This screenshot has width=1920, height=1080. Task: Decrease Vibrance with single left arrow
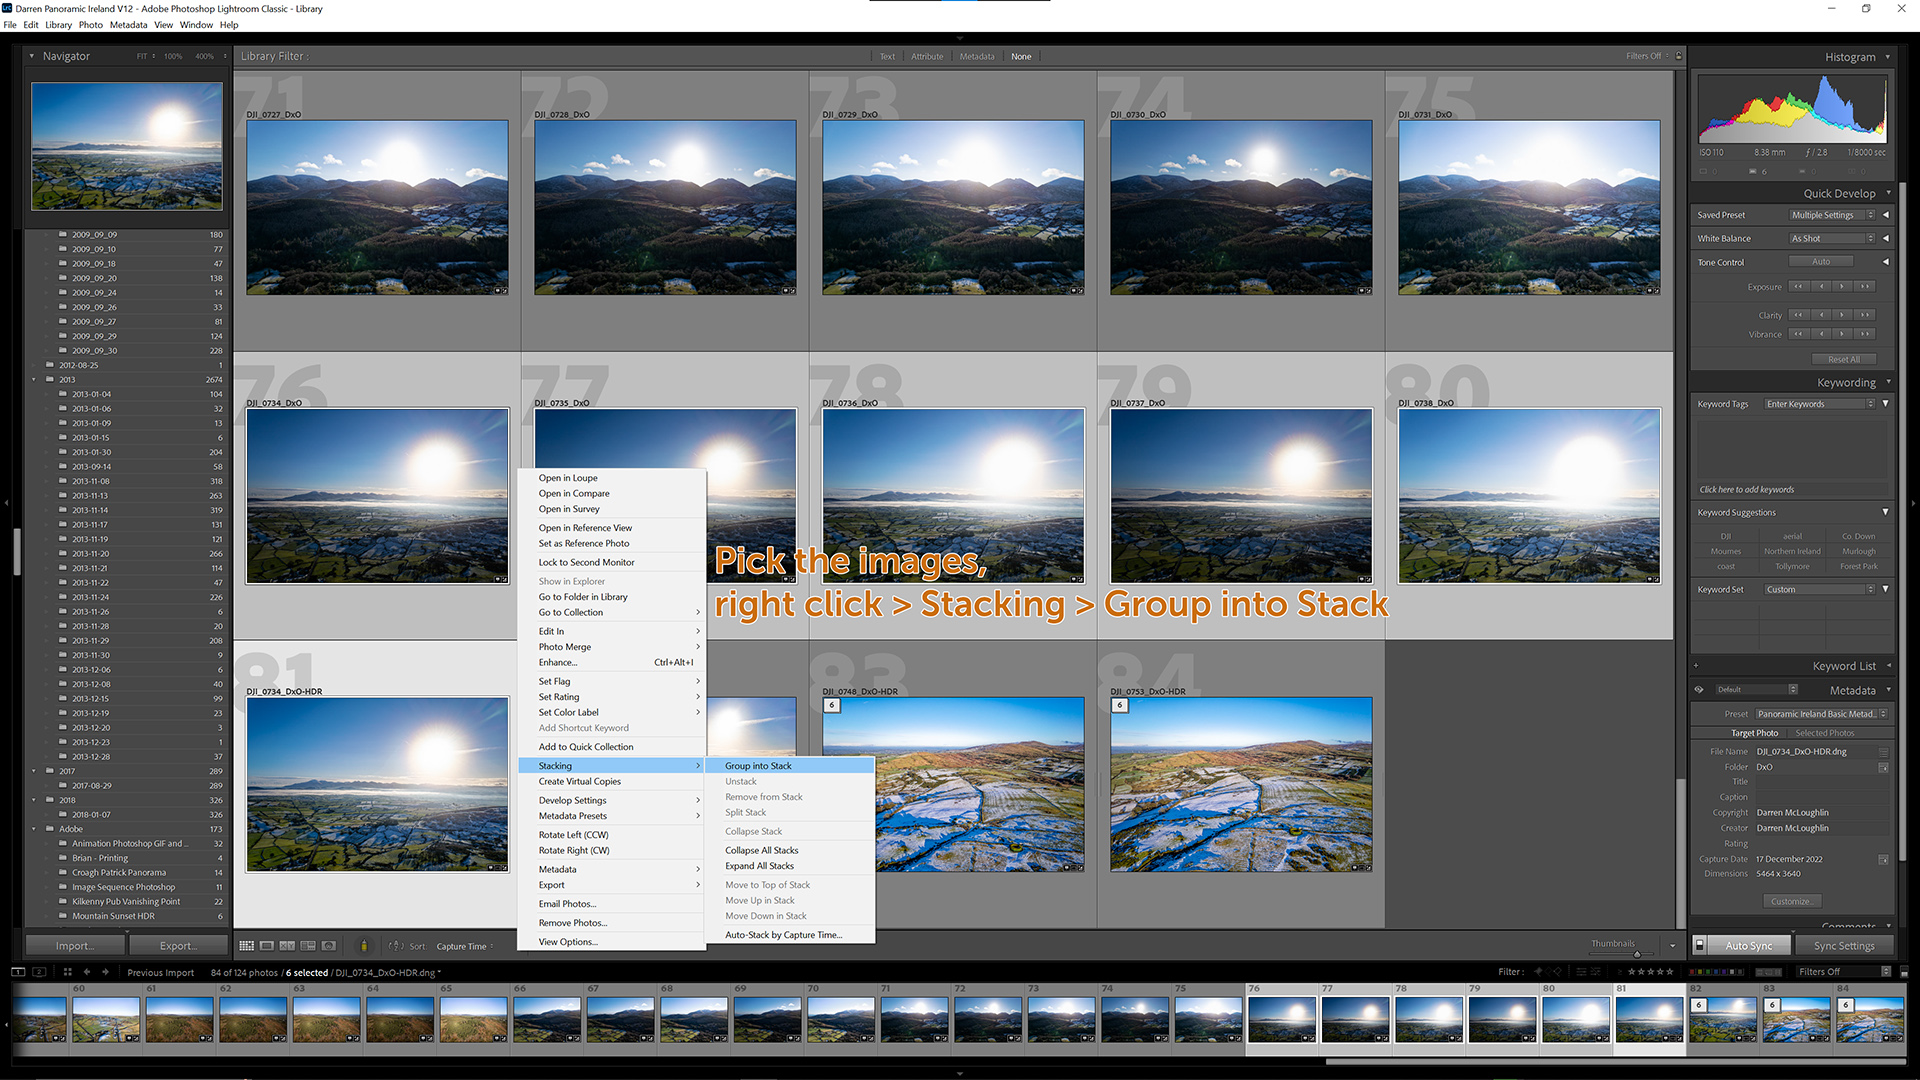tap(1821, 334)
